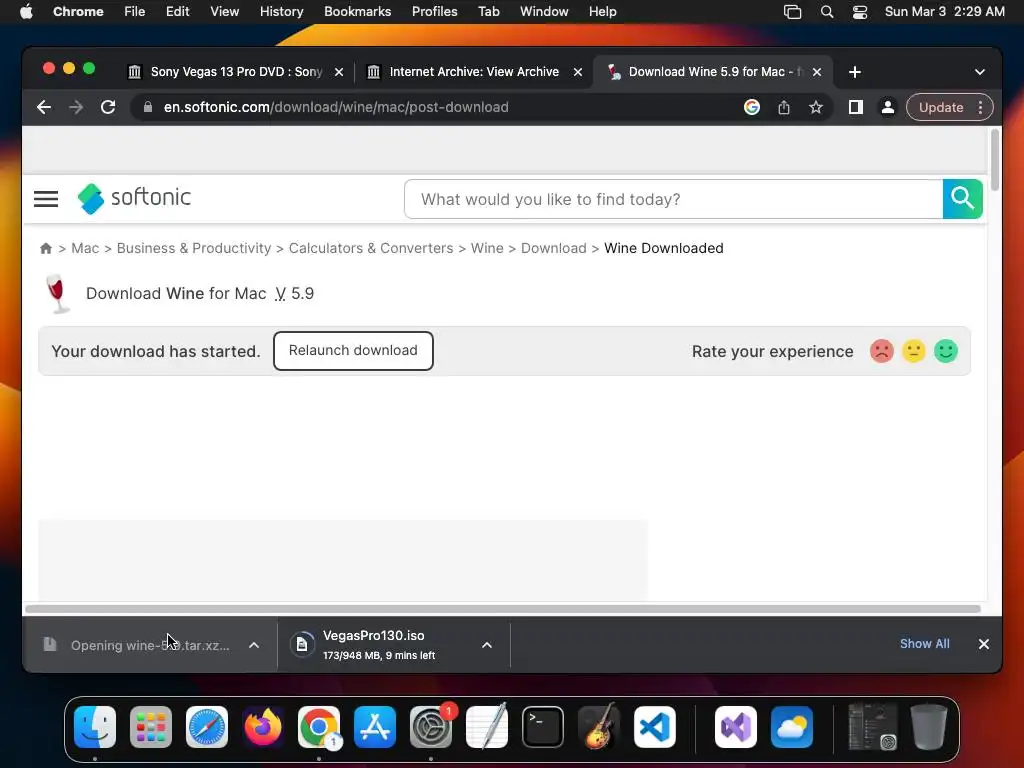The height and width of the screenshot is (768, 1024).
Task: Open the Softonic hamburger menu
Action: pos(46,199)
